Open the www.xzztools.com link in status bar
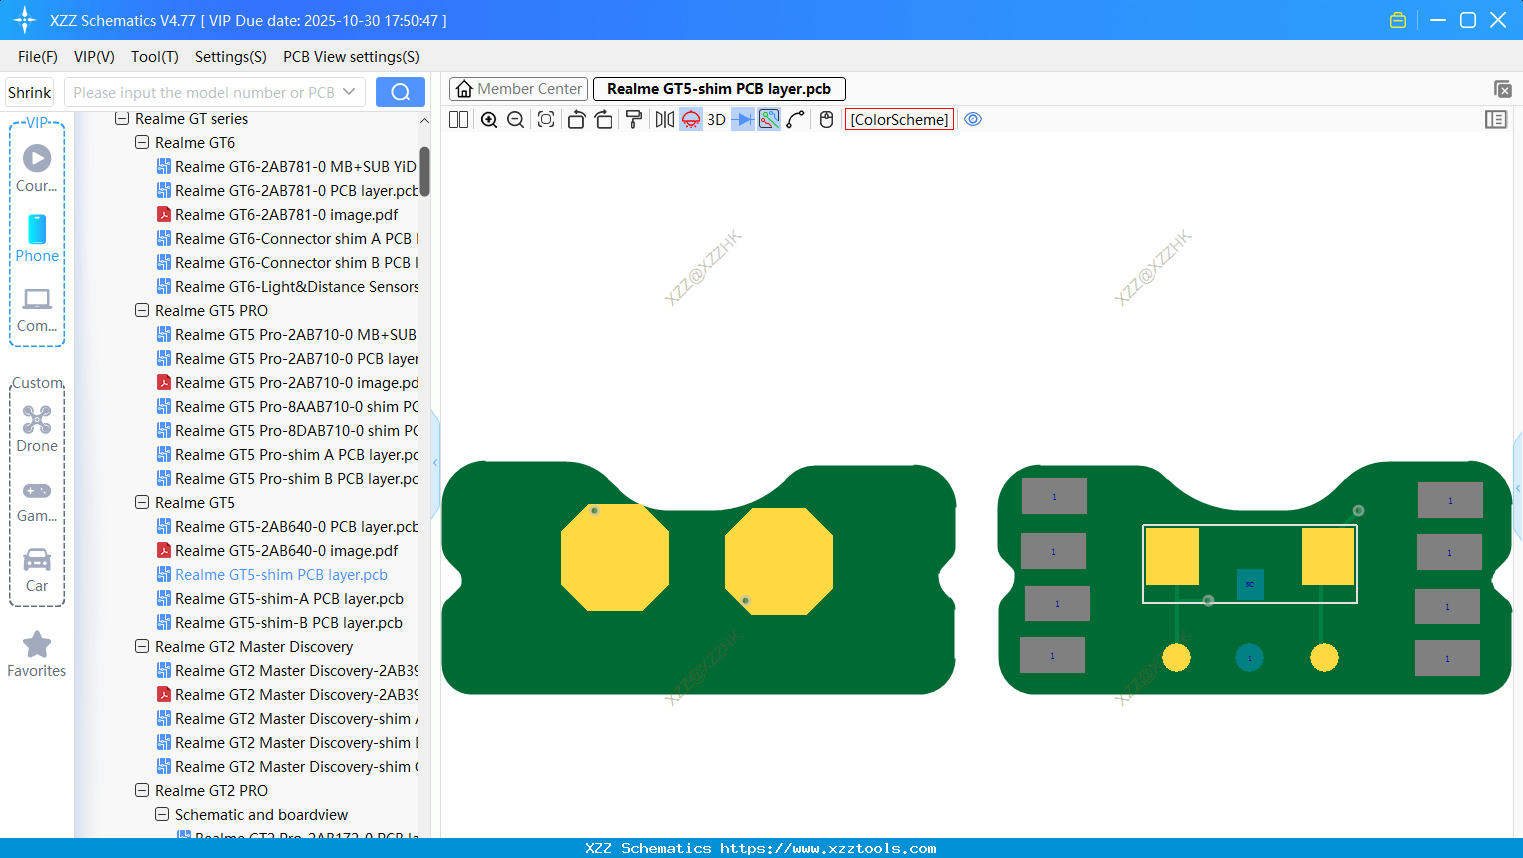This screenshot has height=858, width=1523. [x=828, y=848]
